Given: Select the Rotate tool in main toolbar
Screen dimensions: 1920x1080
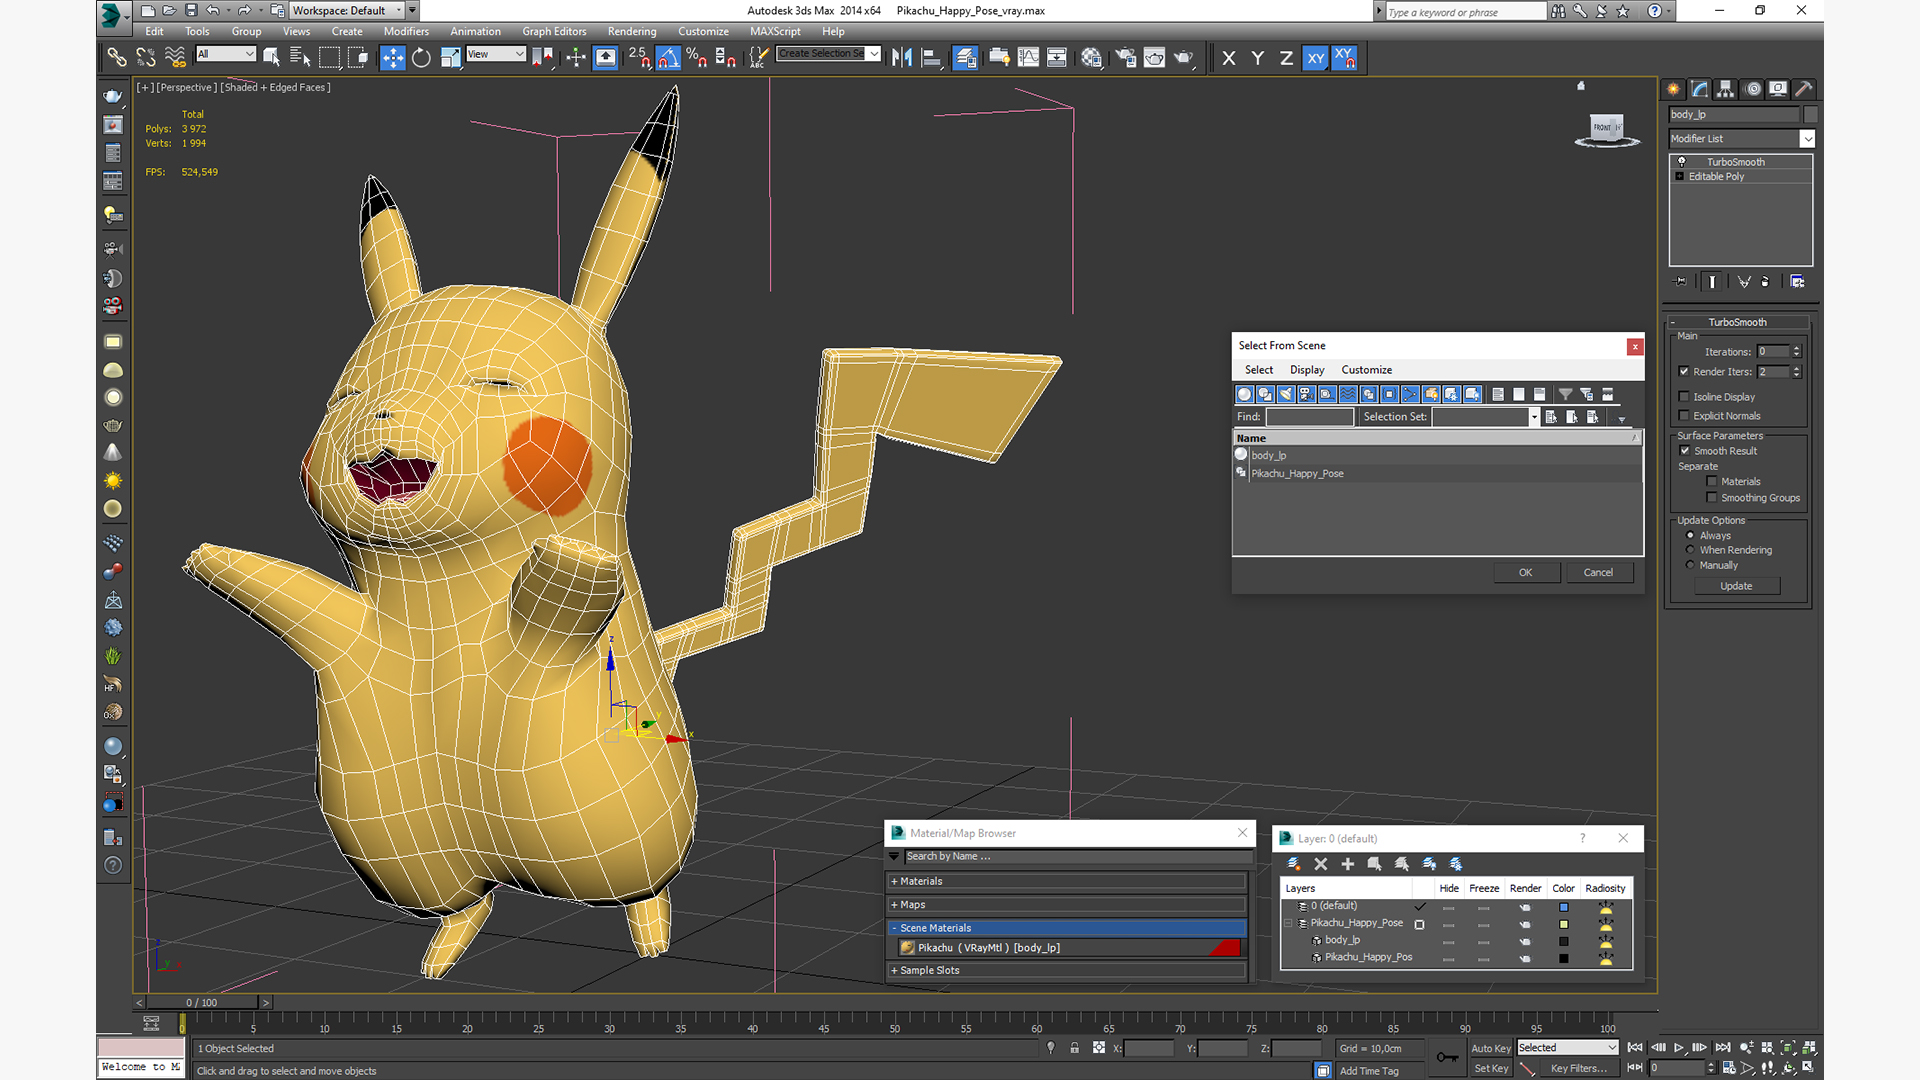Looking at the screenshot, I should (x=421, y=58).
